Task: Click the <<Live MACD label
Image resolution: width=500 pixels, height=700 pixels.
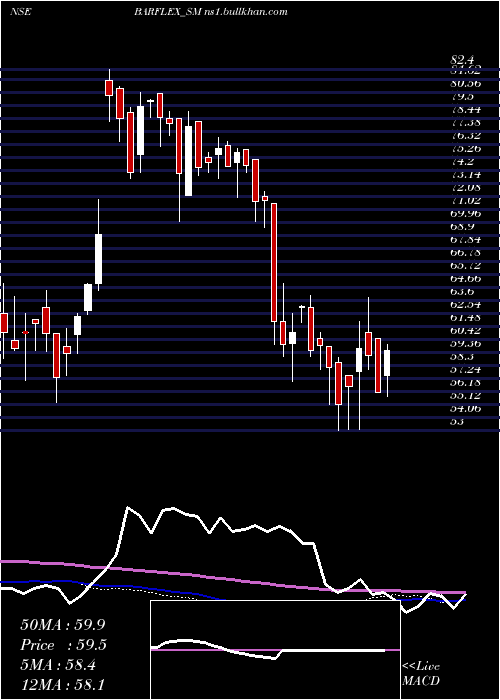Action: [421, 674]
